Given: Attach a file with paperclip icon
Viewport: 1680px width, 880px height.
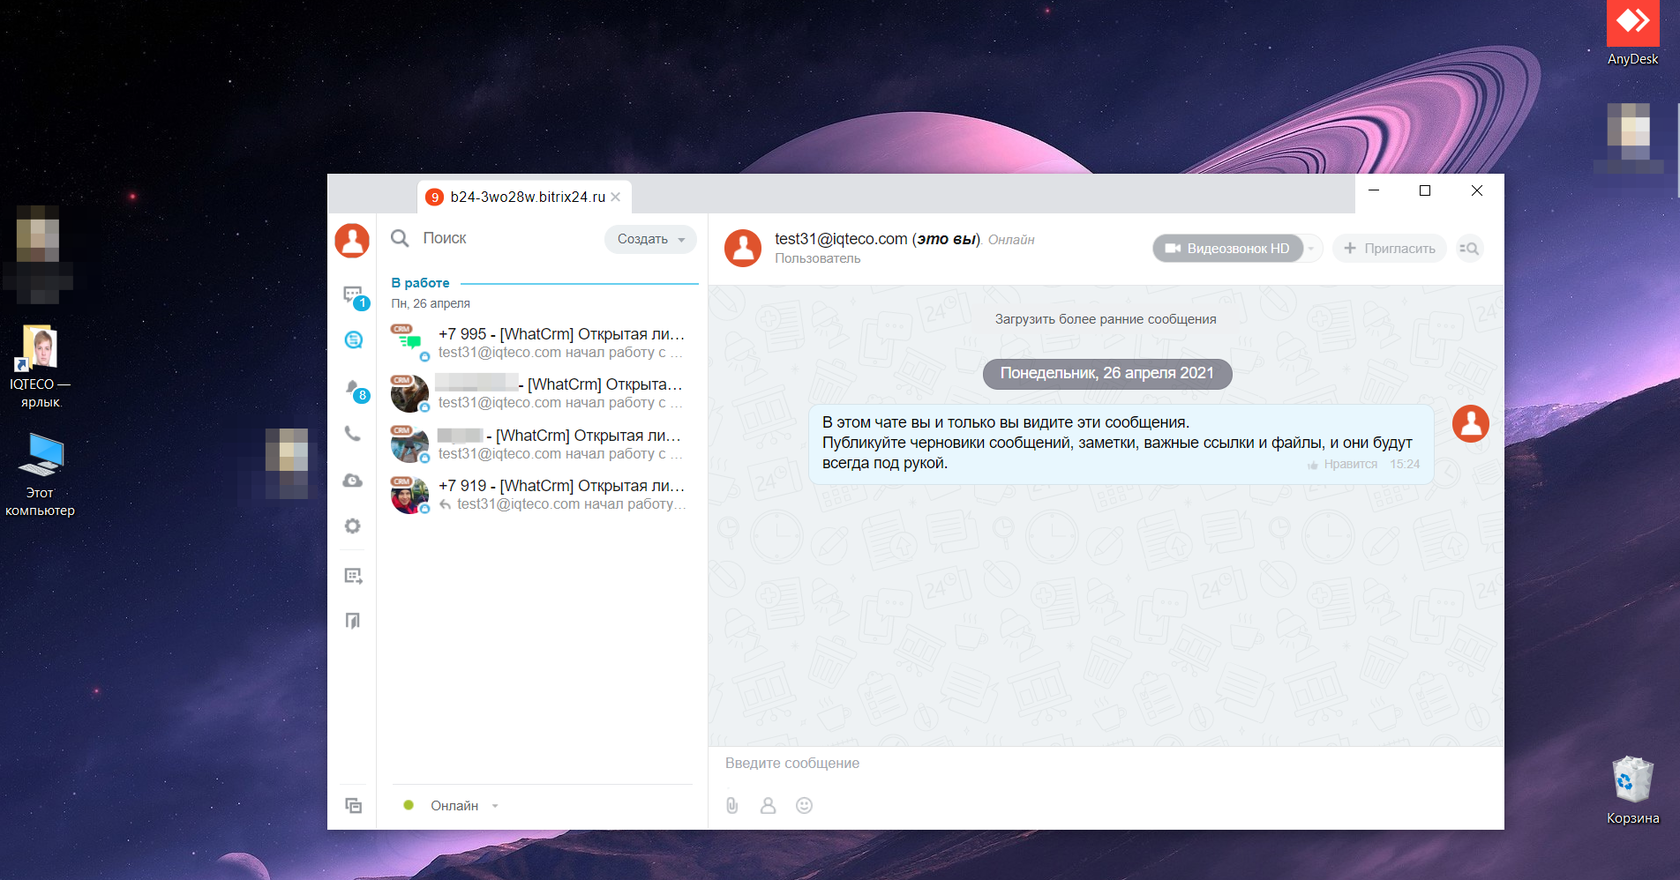Looking at the screenshot, I should 732,805.
